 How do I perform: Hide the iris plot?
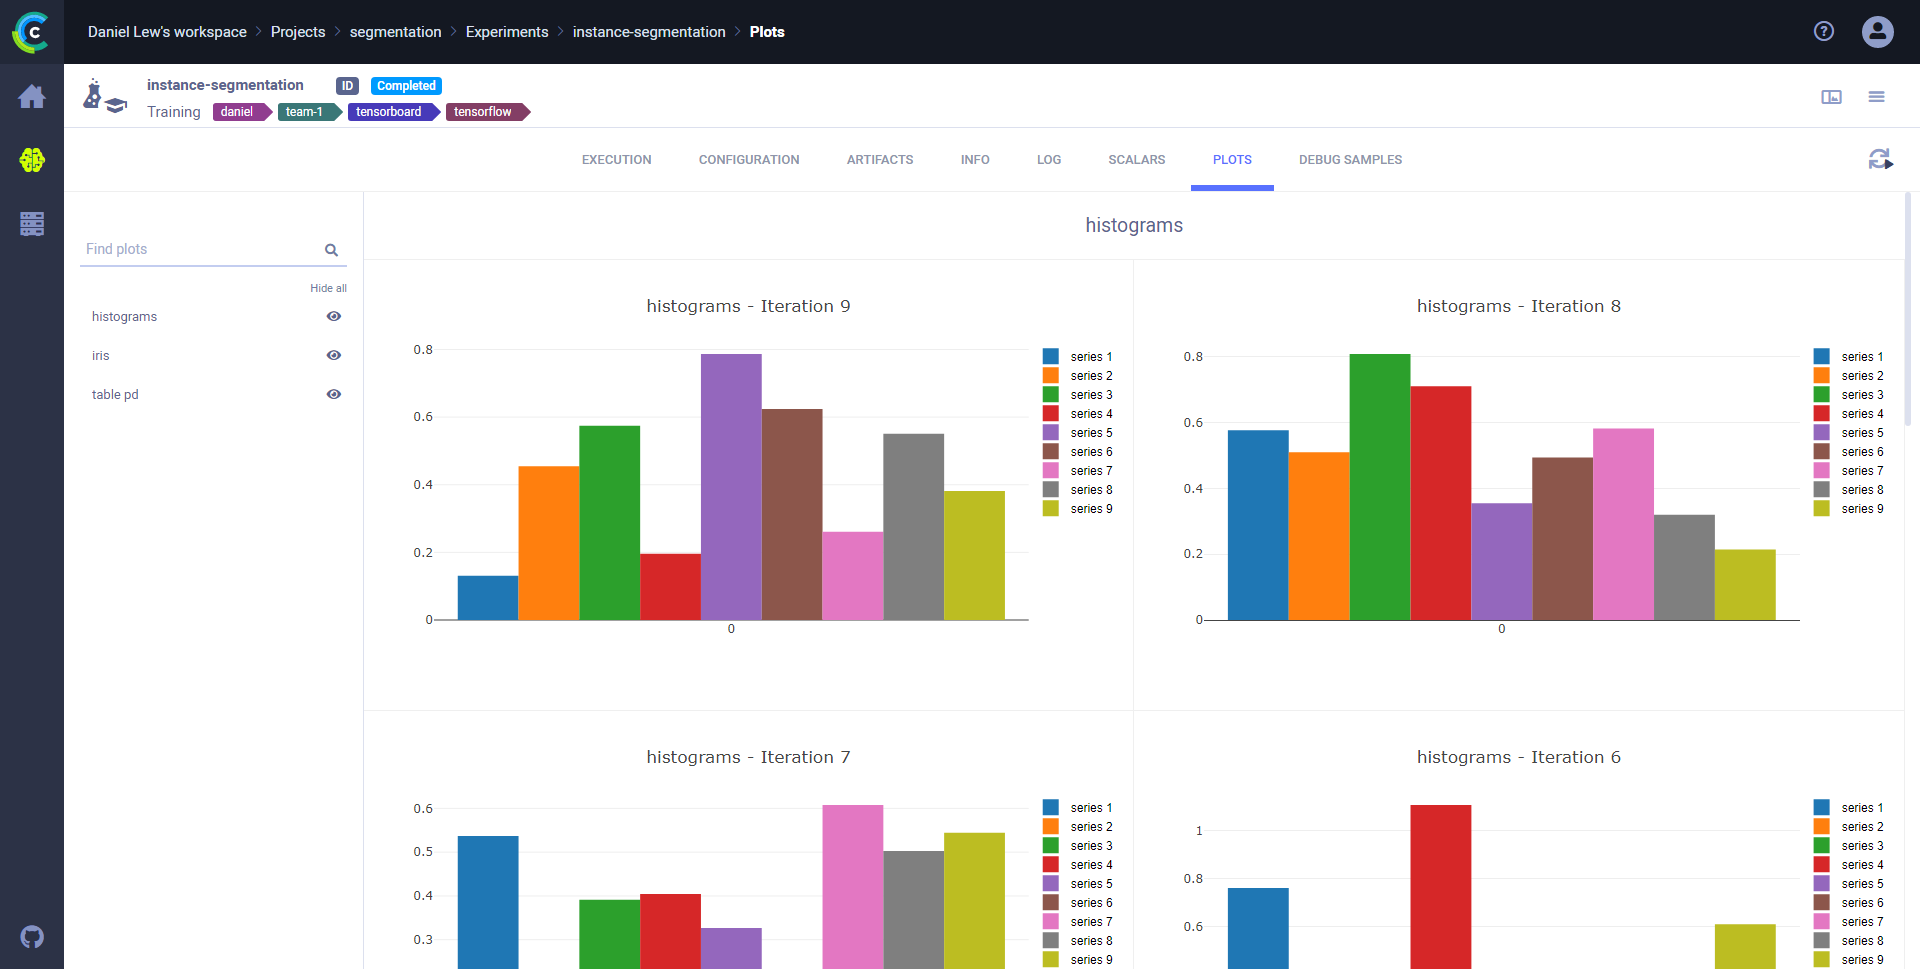334,356
